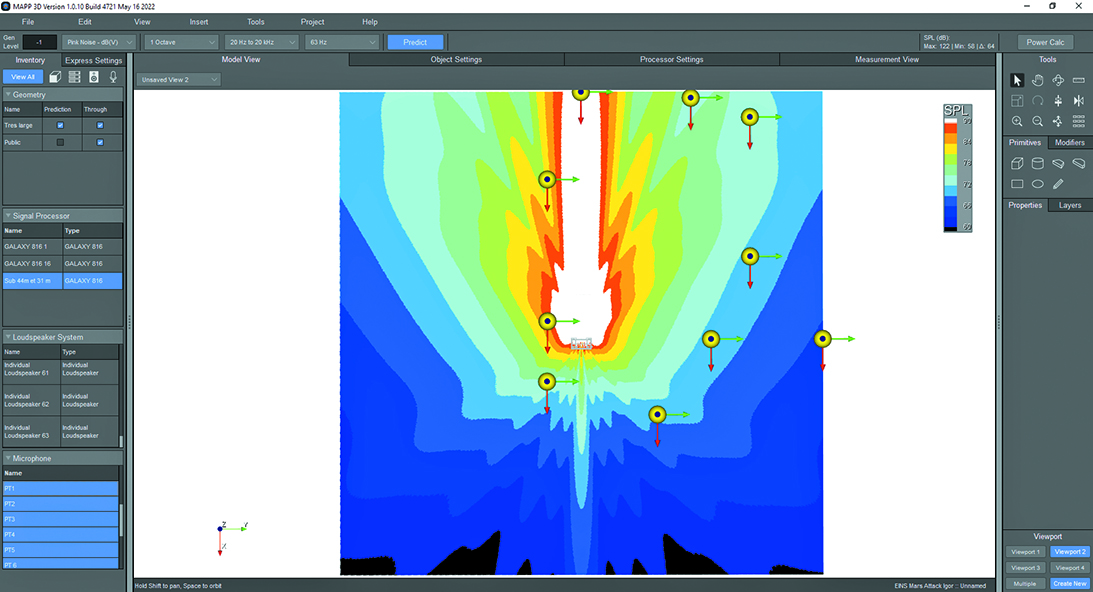Filter inventory by processor rack icon

tap(74, 77)
